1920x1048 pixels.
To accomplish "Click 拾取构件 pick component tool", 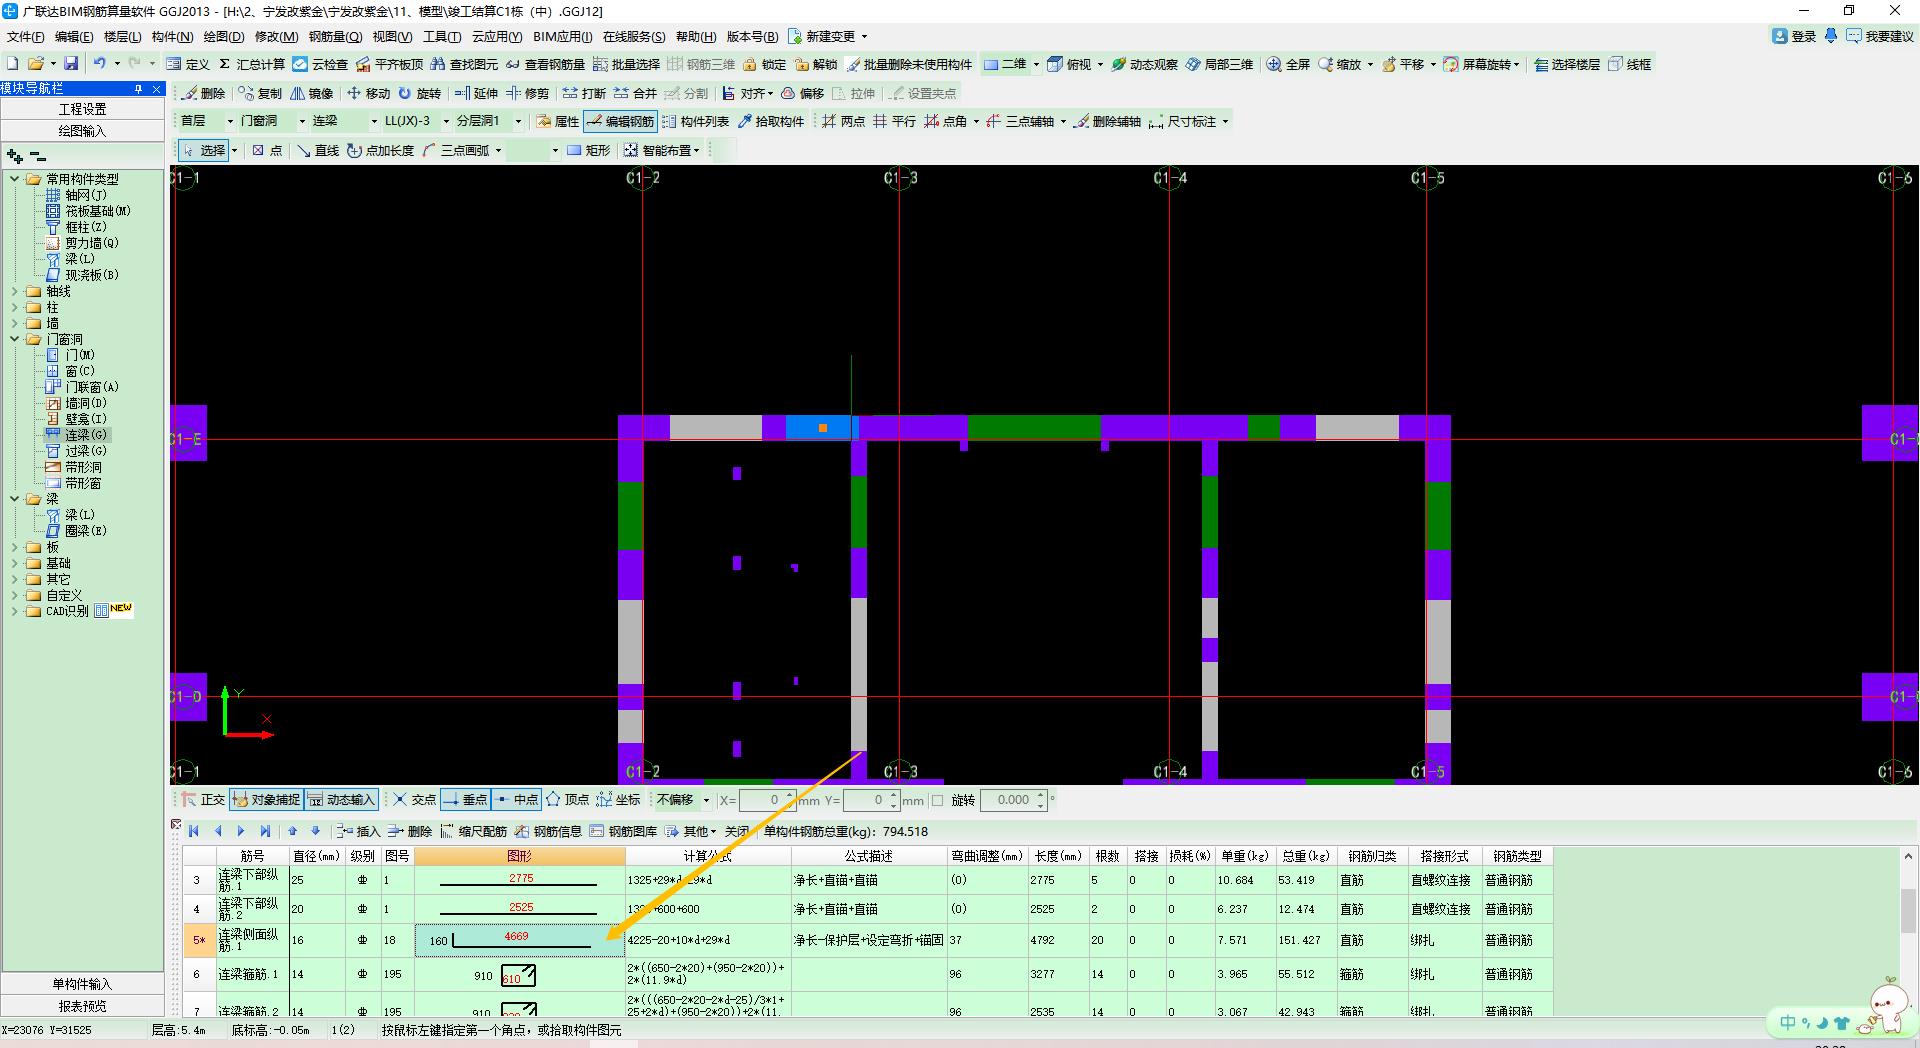I will click(x=771, y=121).
